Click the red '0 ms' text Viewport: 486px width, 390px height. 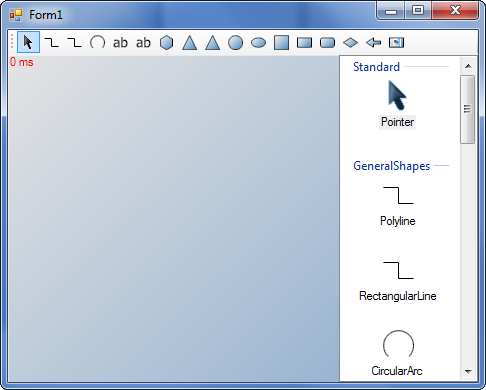coord(22,62)
